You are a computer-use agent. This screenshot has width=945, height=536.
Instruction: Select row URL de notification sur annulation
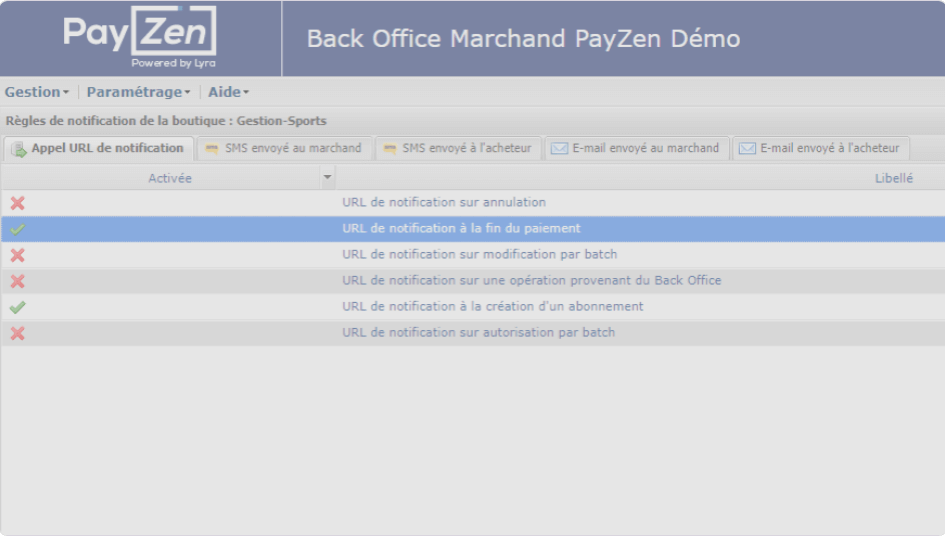tap(443, 203)
